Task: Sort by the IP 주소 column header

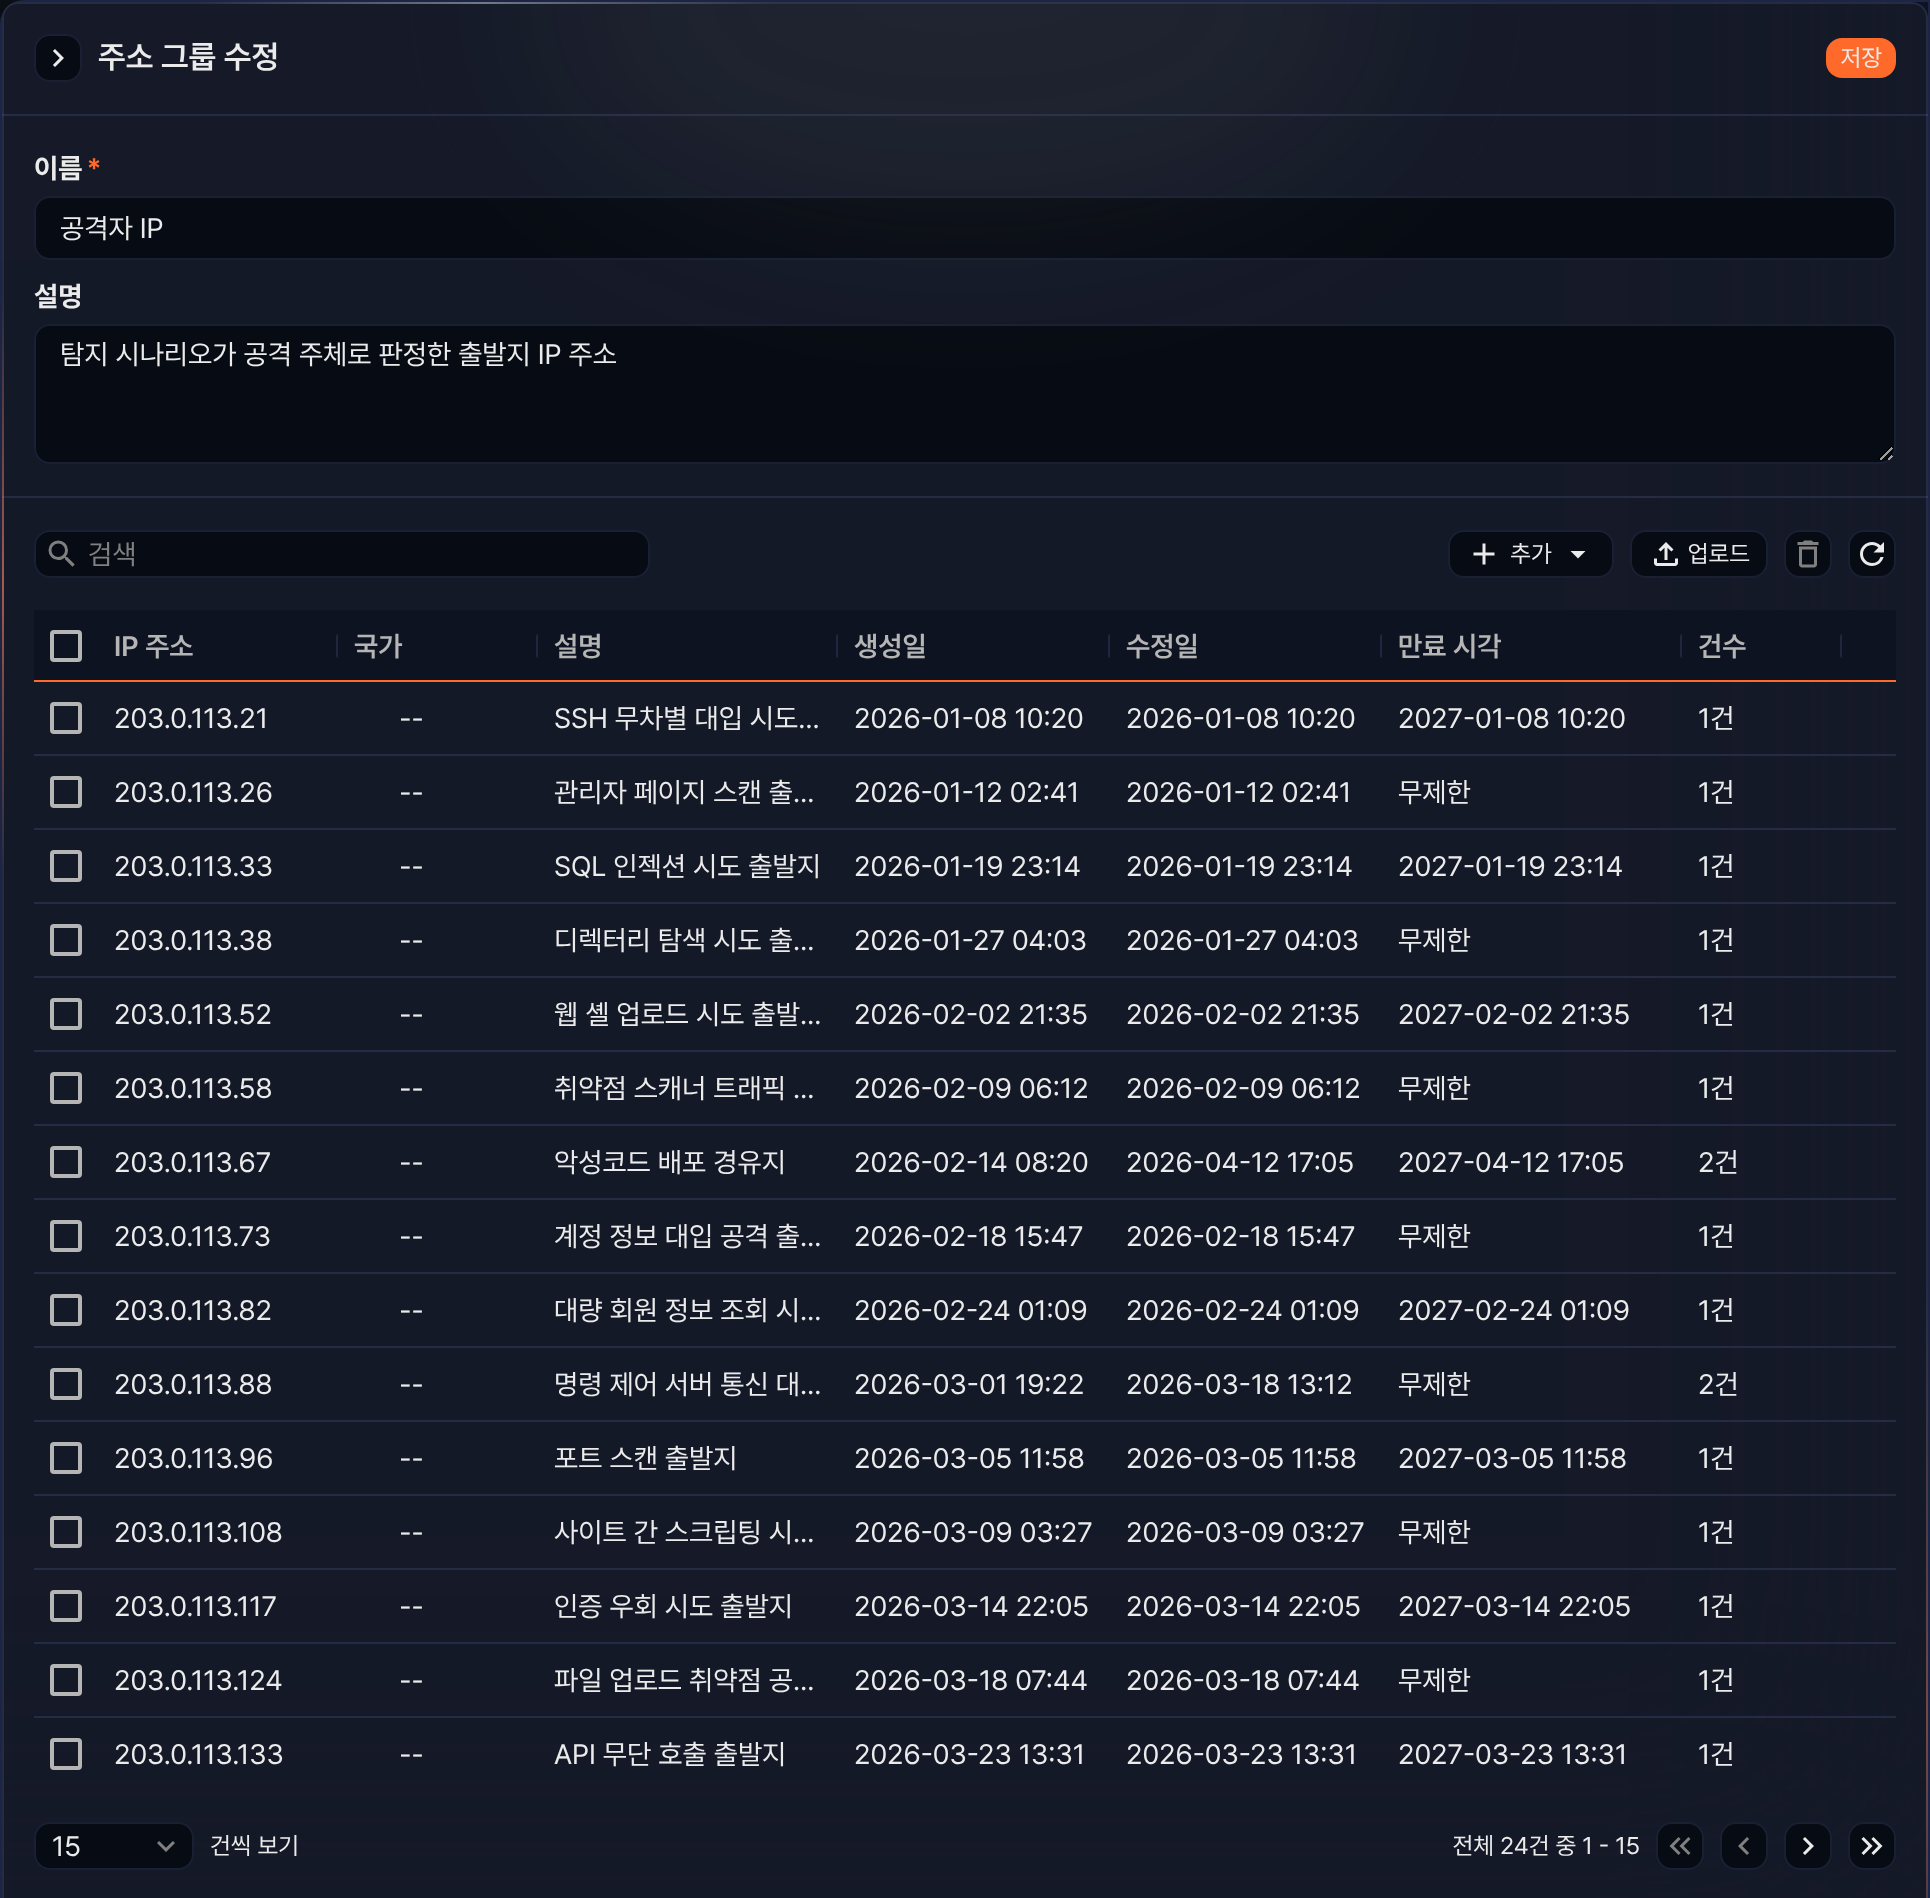Action: pyautogui.click(x=153, y=646)
